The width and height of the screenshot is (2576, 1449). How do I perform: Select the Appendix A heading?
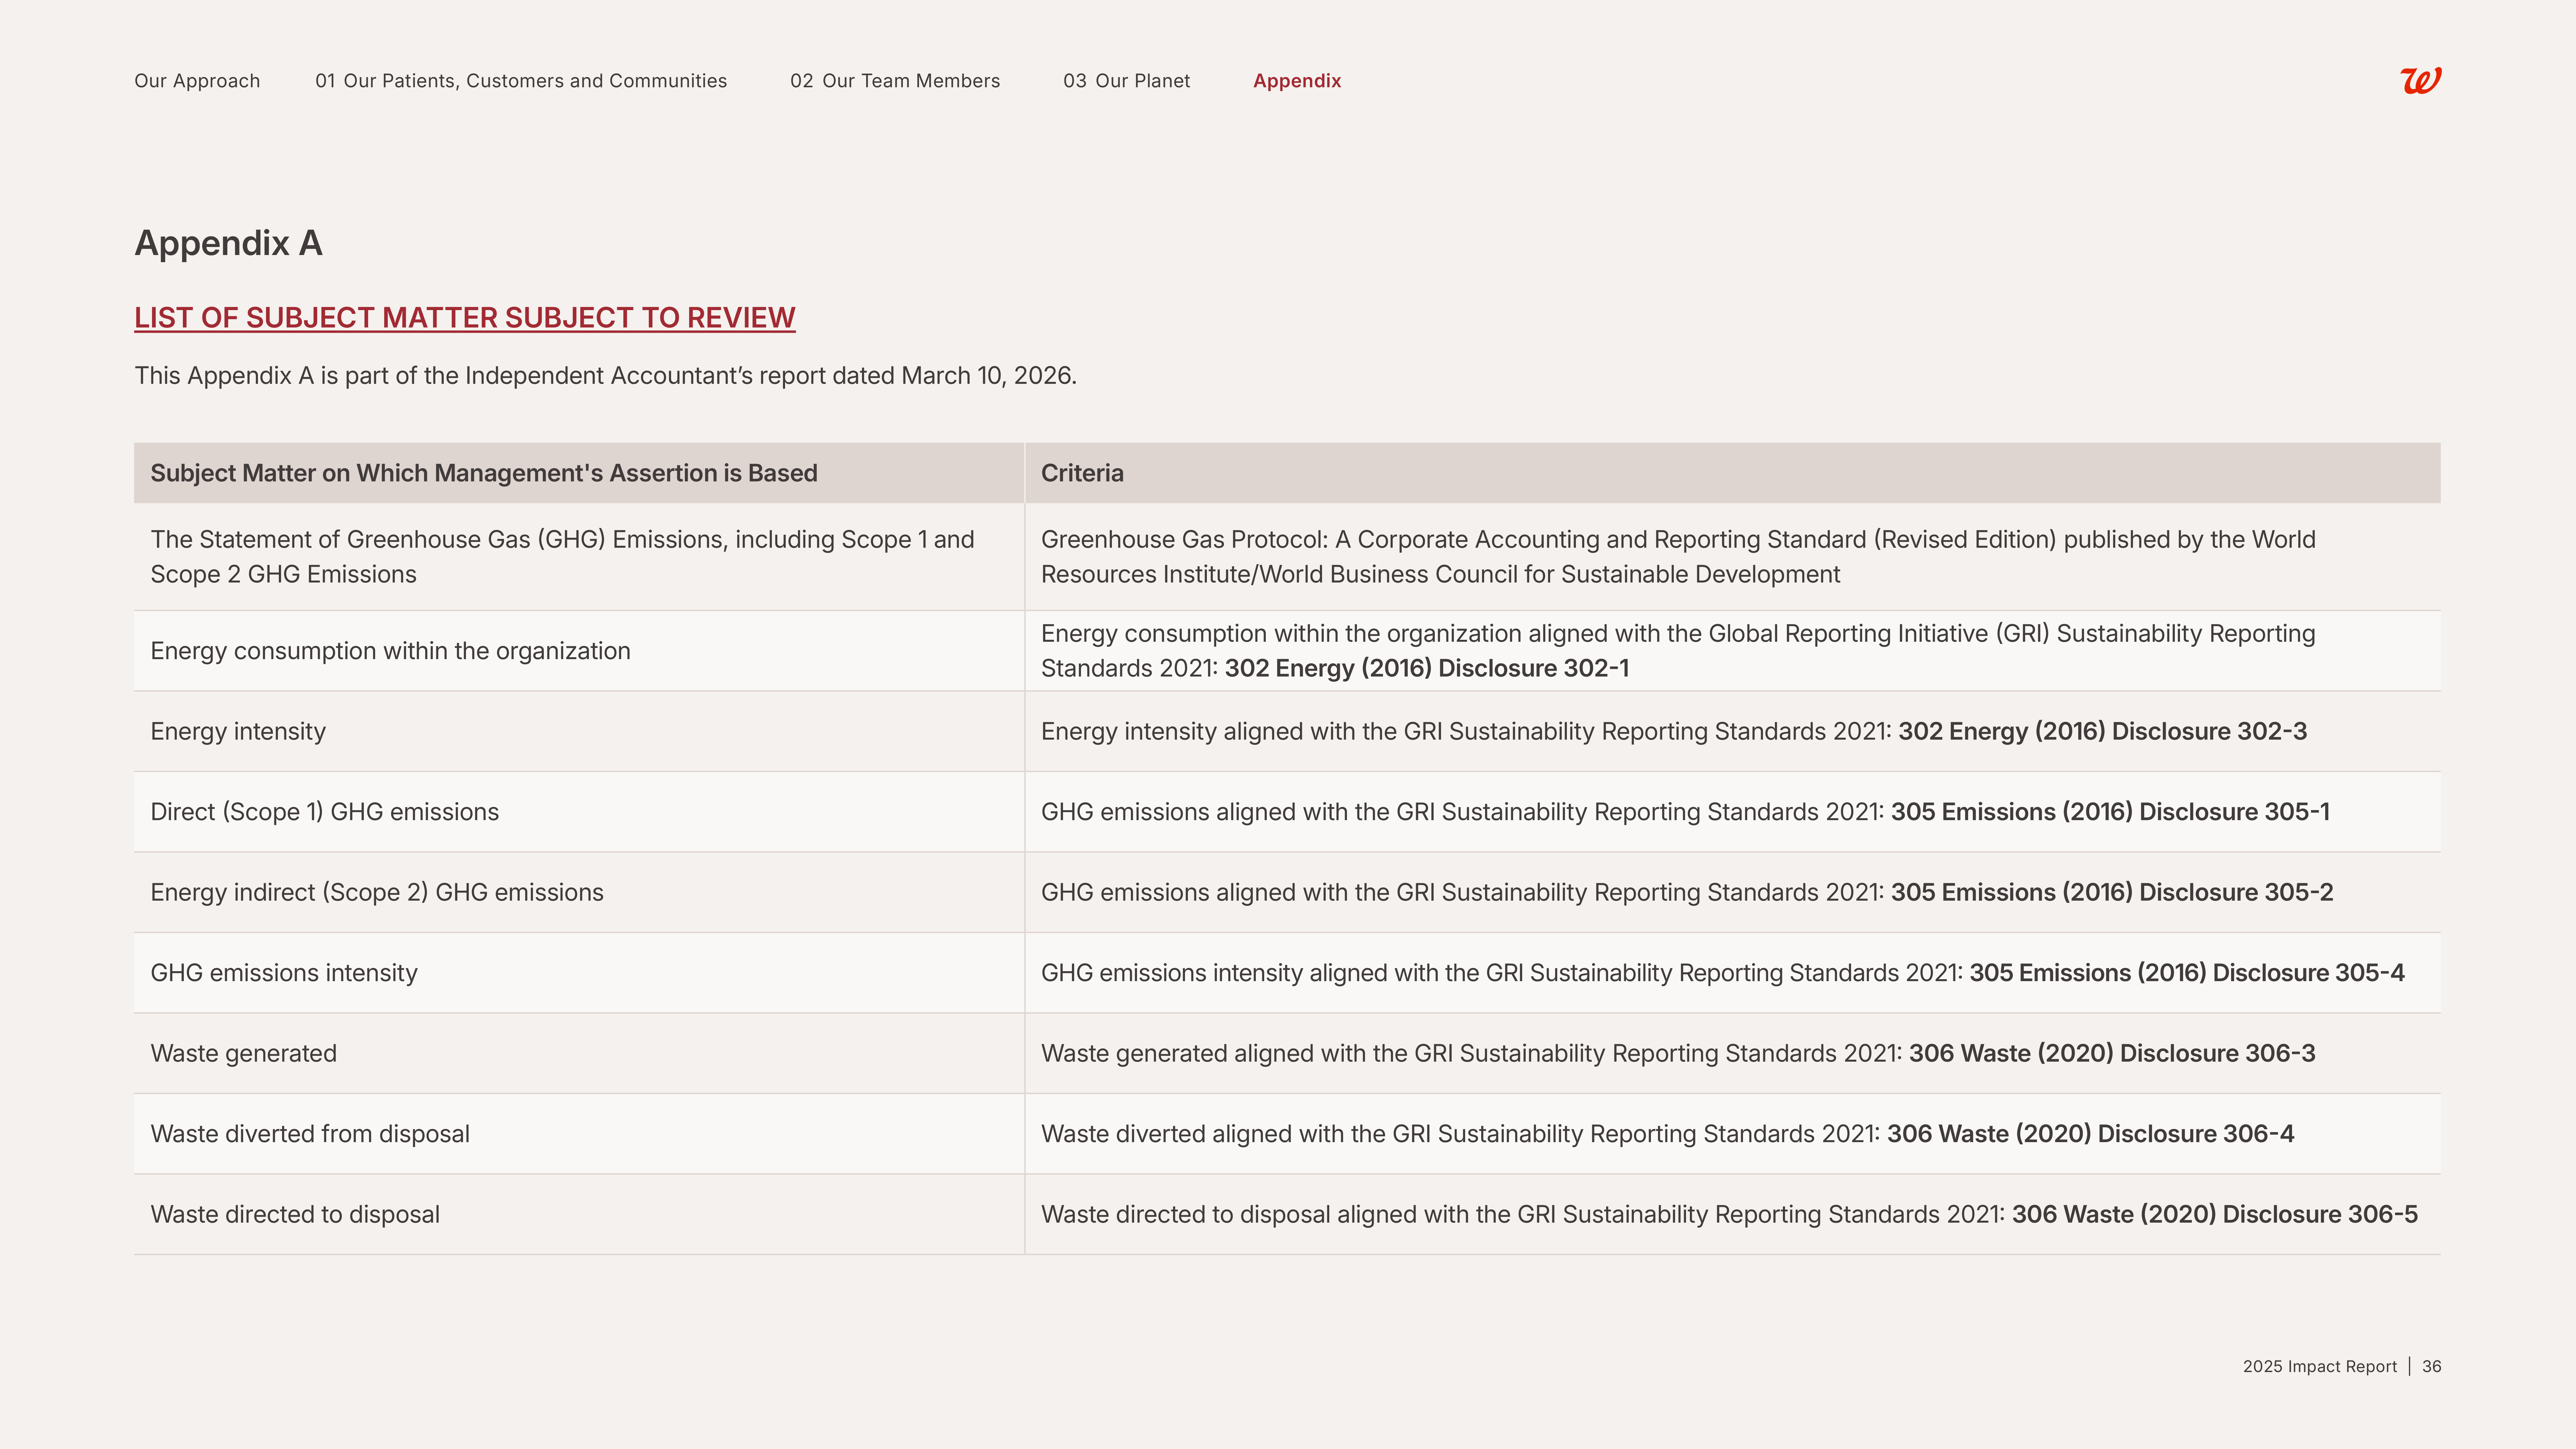pyautogui.click(x=228, y=243)
